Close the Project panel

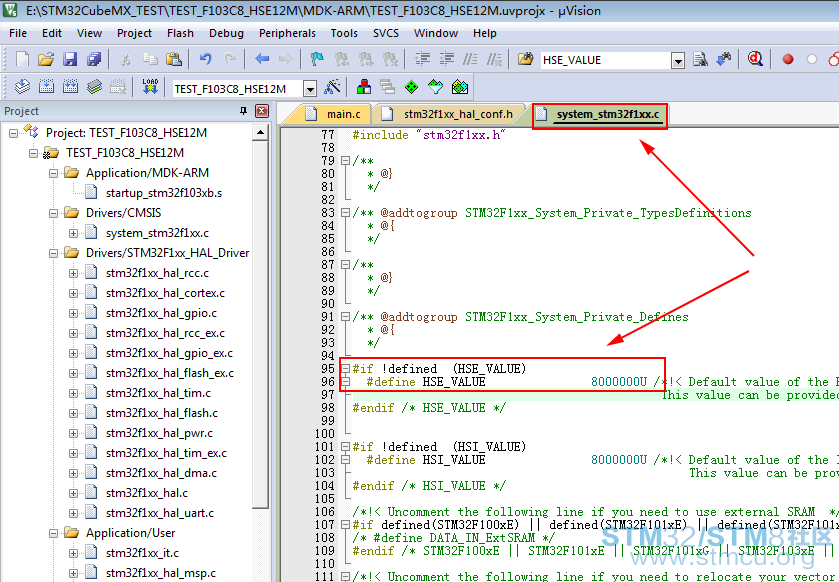click(x=262, y=111)
